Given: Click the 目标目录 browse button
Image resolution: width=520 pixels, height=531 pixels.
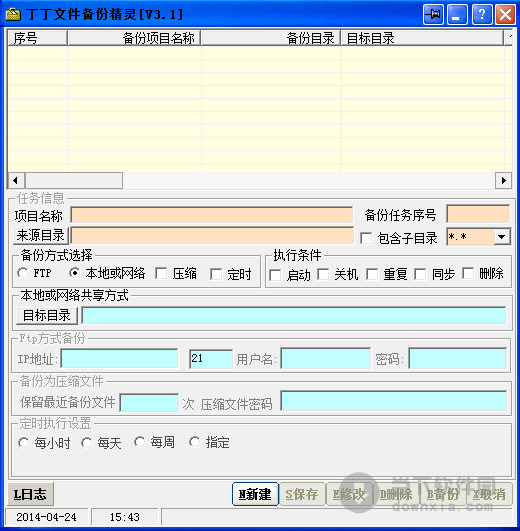Looking at the screenshot, I should point(47,316).
